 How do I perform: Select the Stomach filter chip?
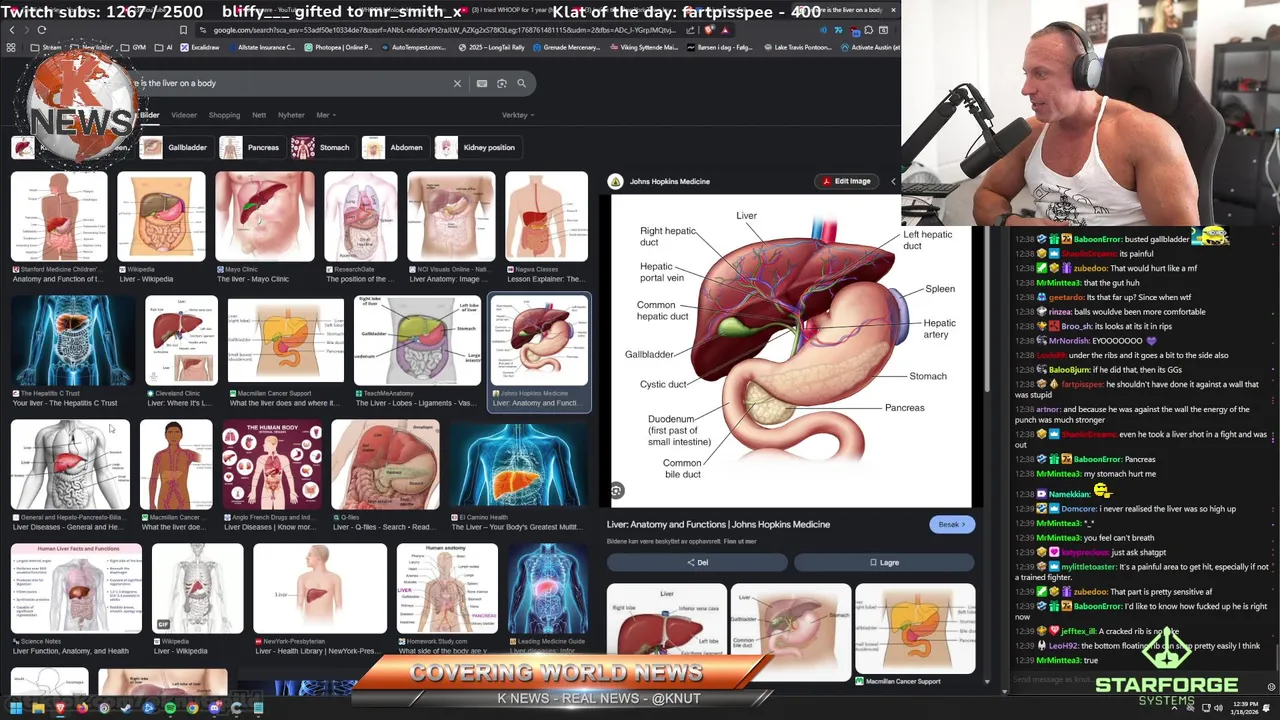point(322,147)
